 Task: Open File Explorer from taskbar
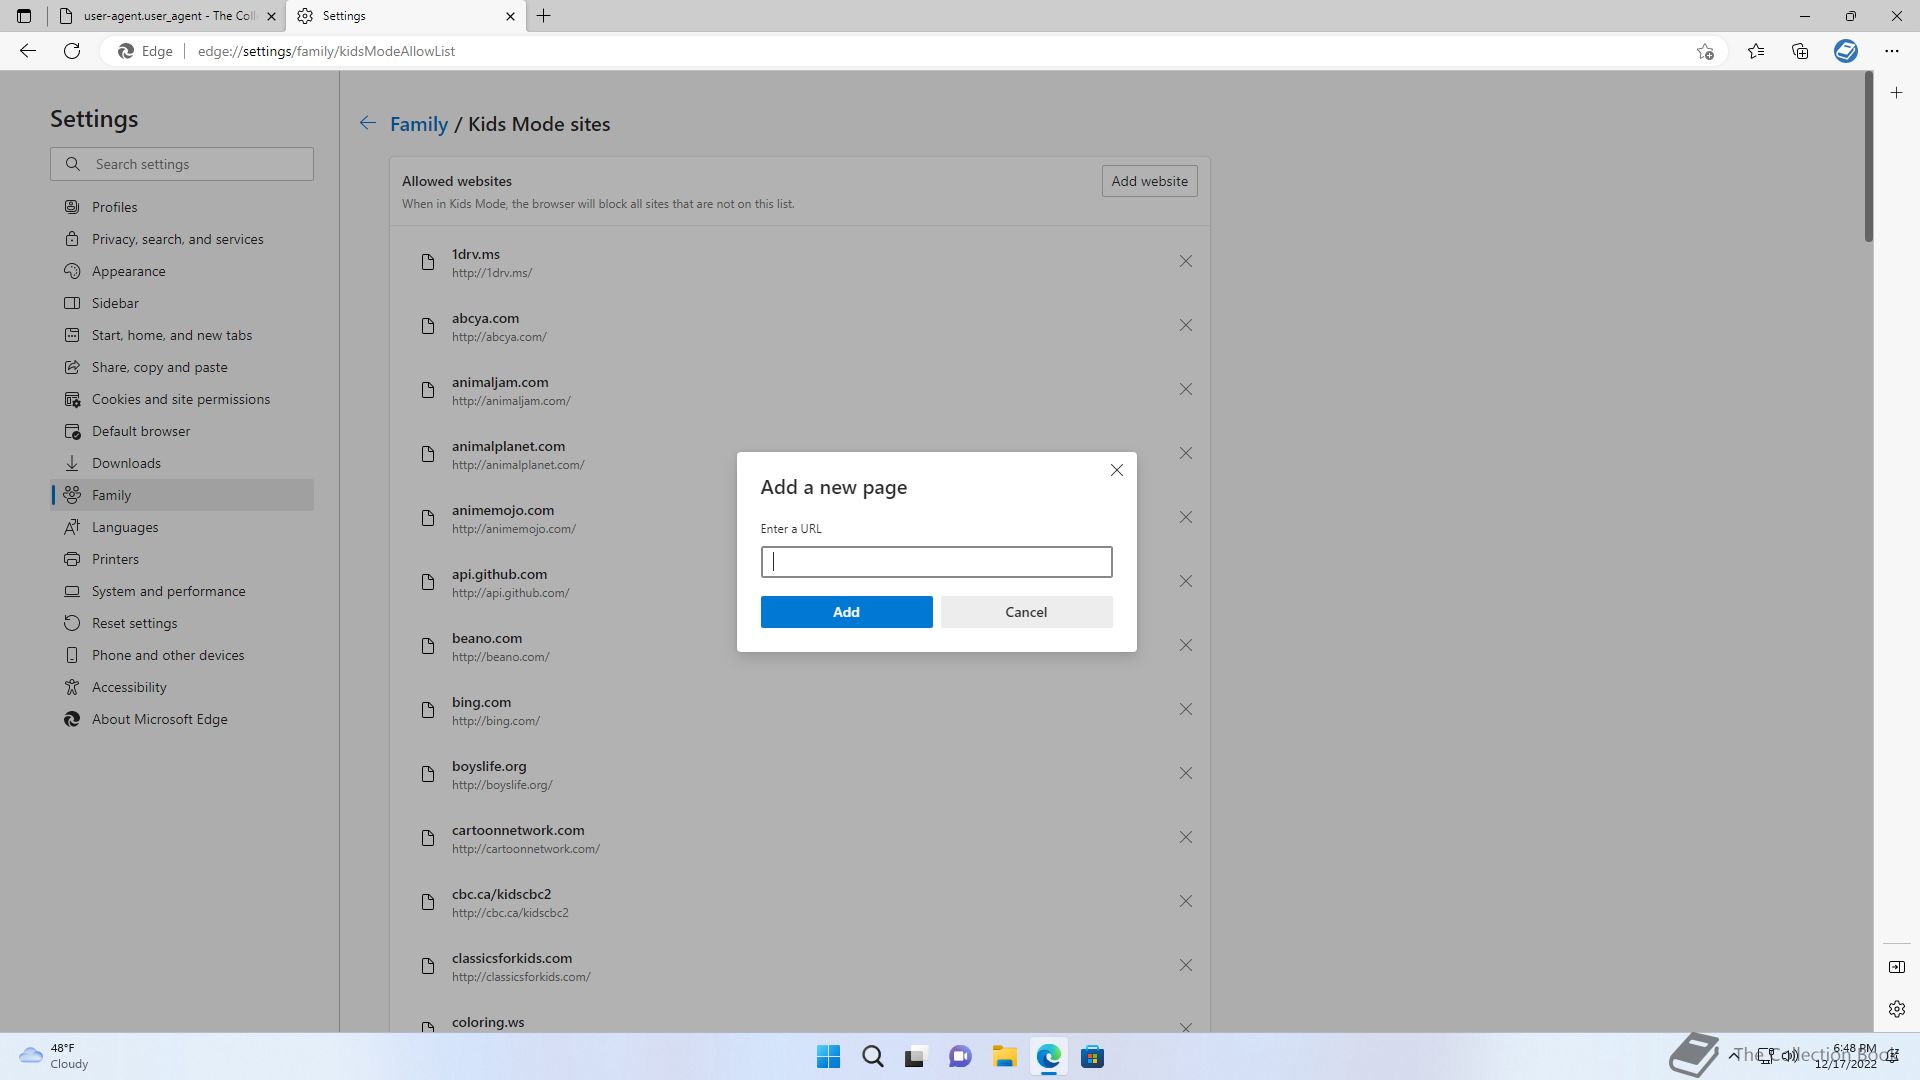[x=1004, y=1057]
